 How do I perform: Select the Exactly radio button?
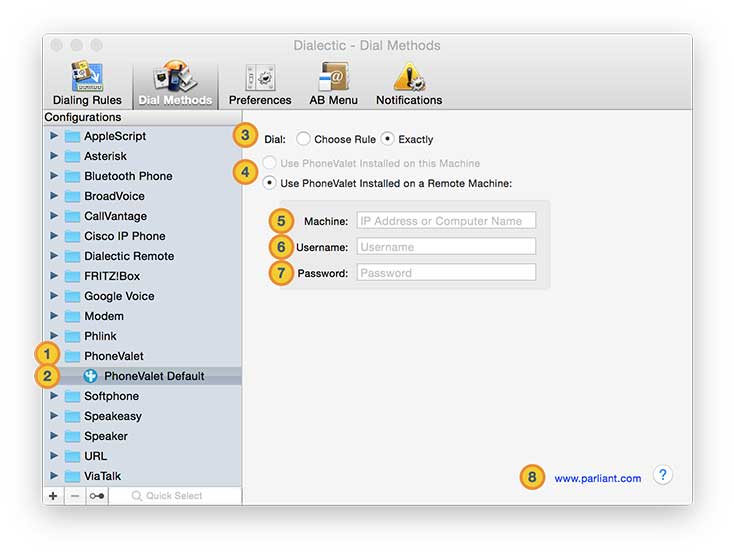click(x=387, y=139)
